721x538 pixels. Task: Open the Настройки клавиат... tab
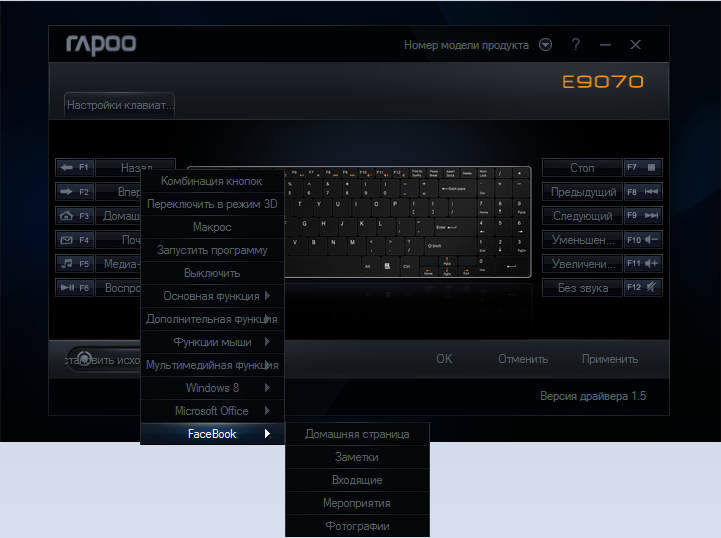click(x=120, y=105)
